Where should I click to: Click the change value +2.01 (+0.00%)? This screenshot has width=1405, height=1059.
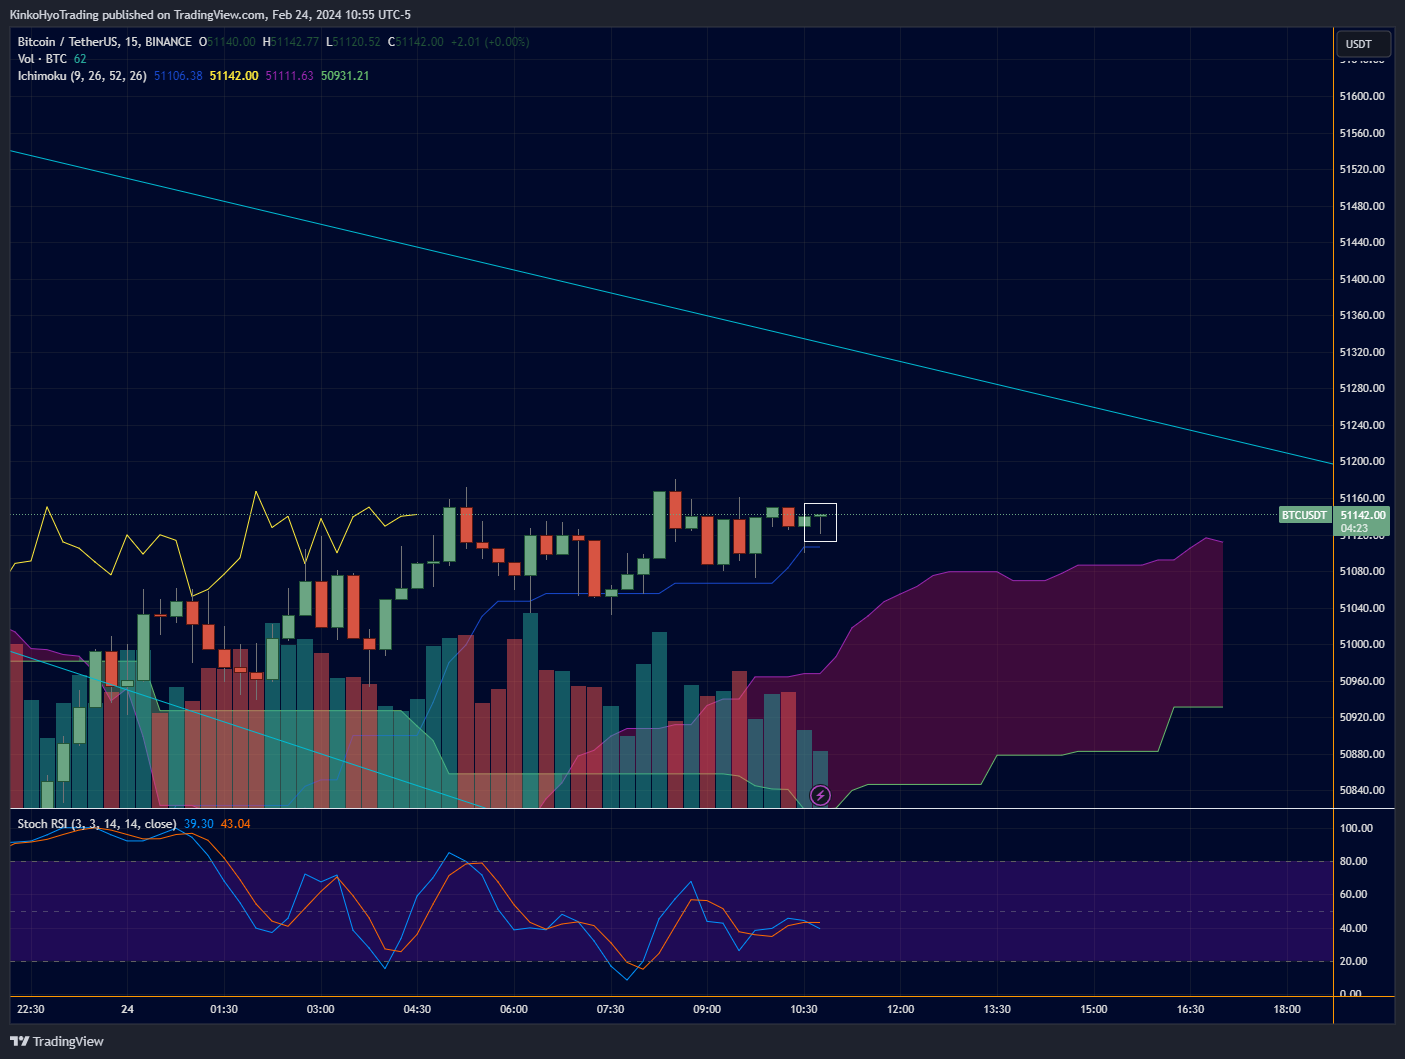(490, 42)
